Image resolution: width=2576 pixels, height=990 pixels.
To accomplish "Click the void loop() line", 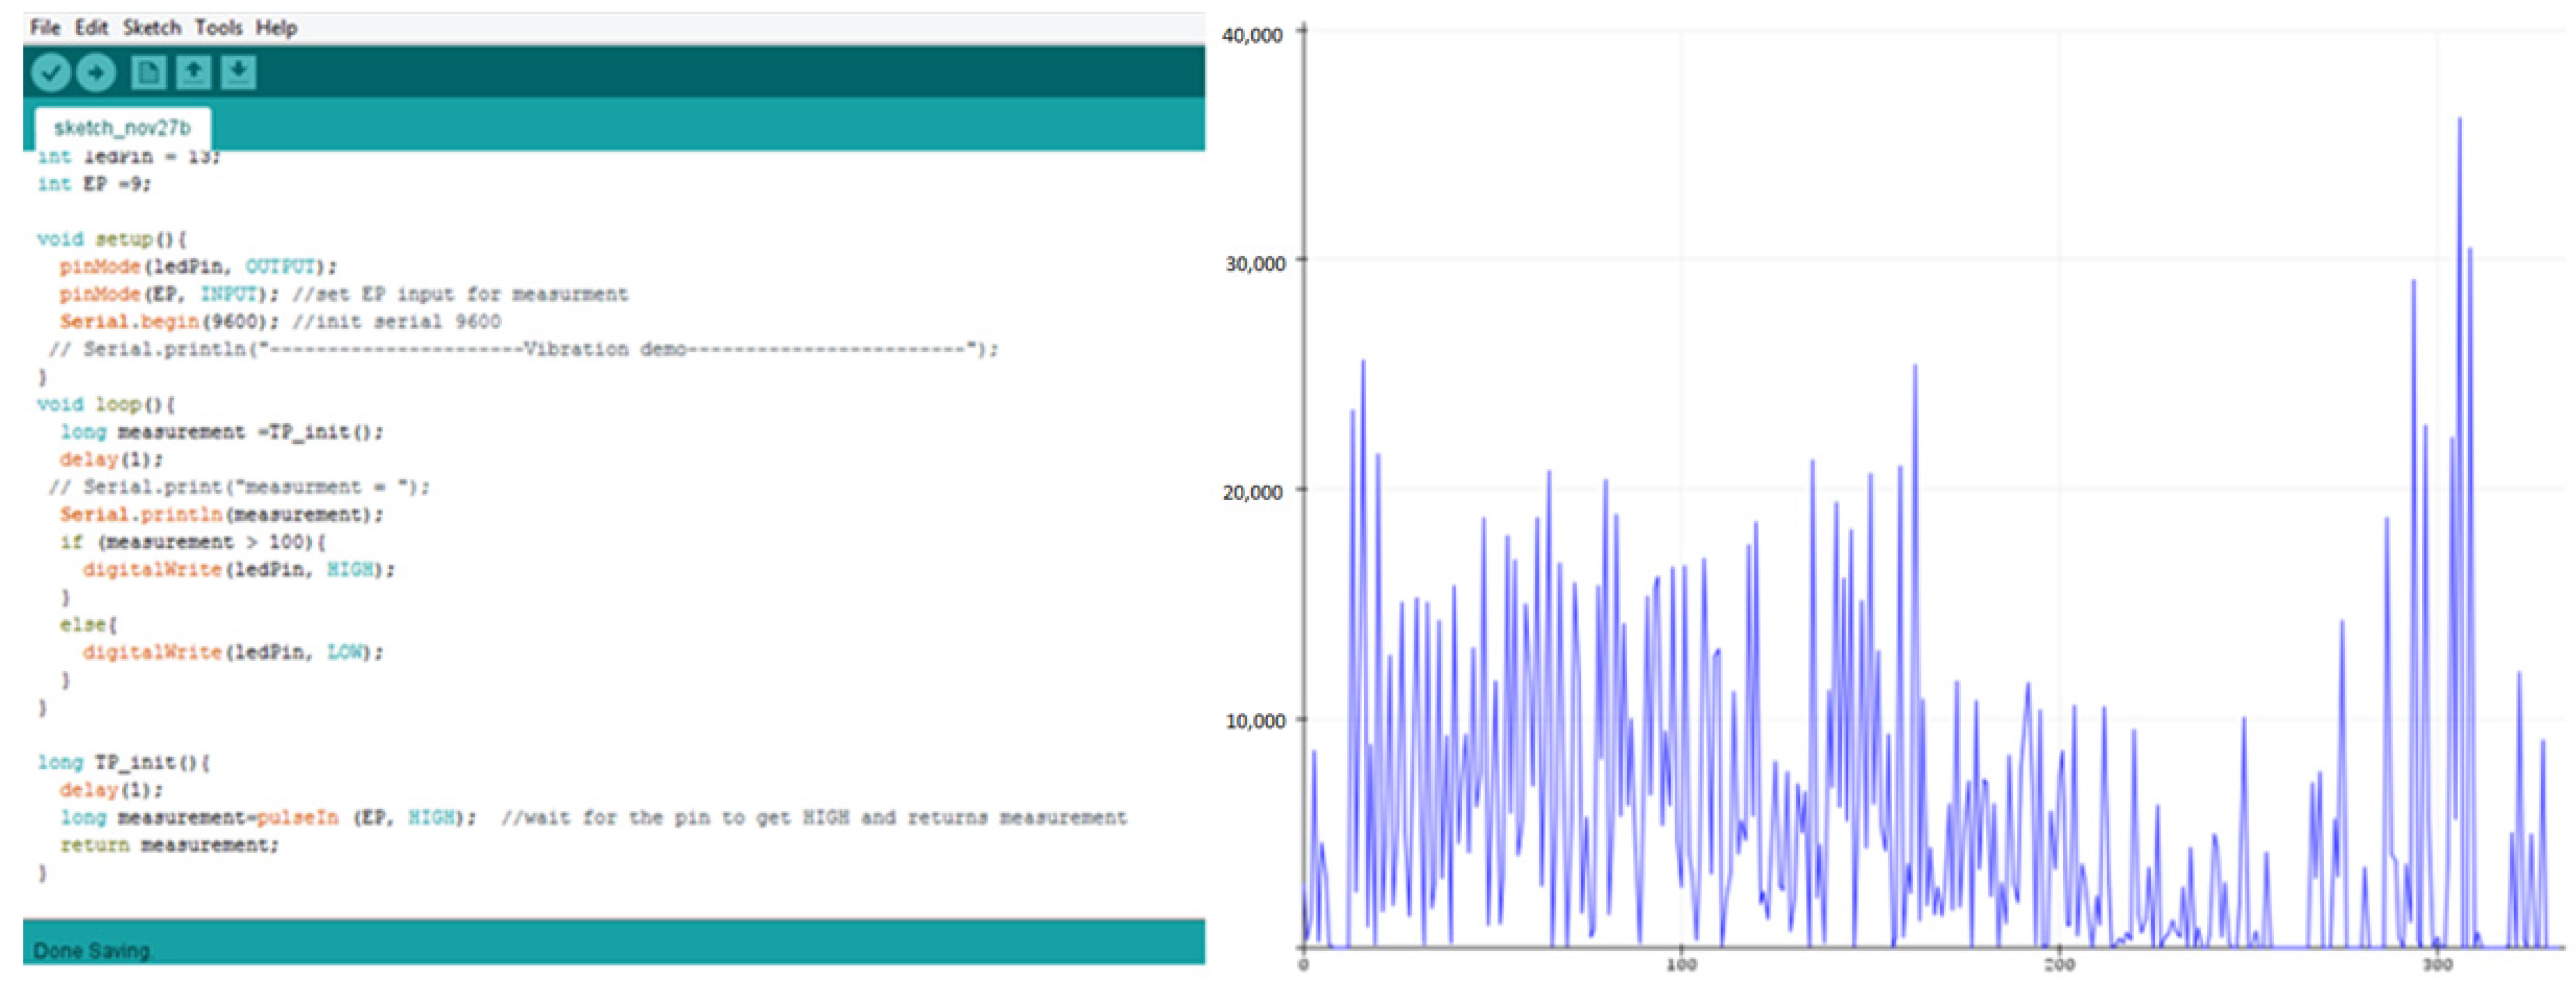I will 106,404.
